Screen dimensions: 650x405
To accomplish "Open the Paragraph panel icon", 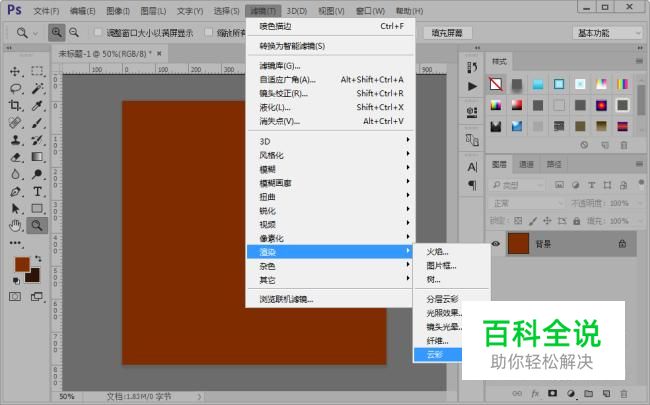I will (472, 185).
